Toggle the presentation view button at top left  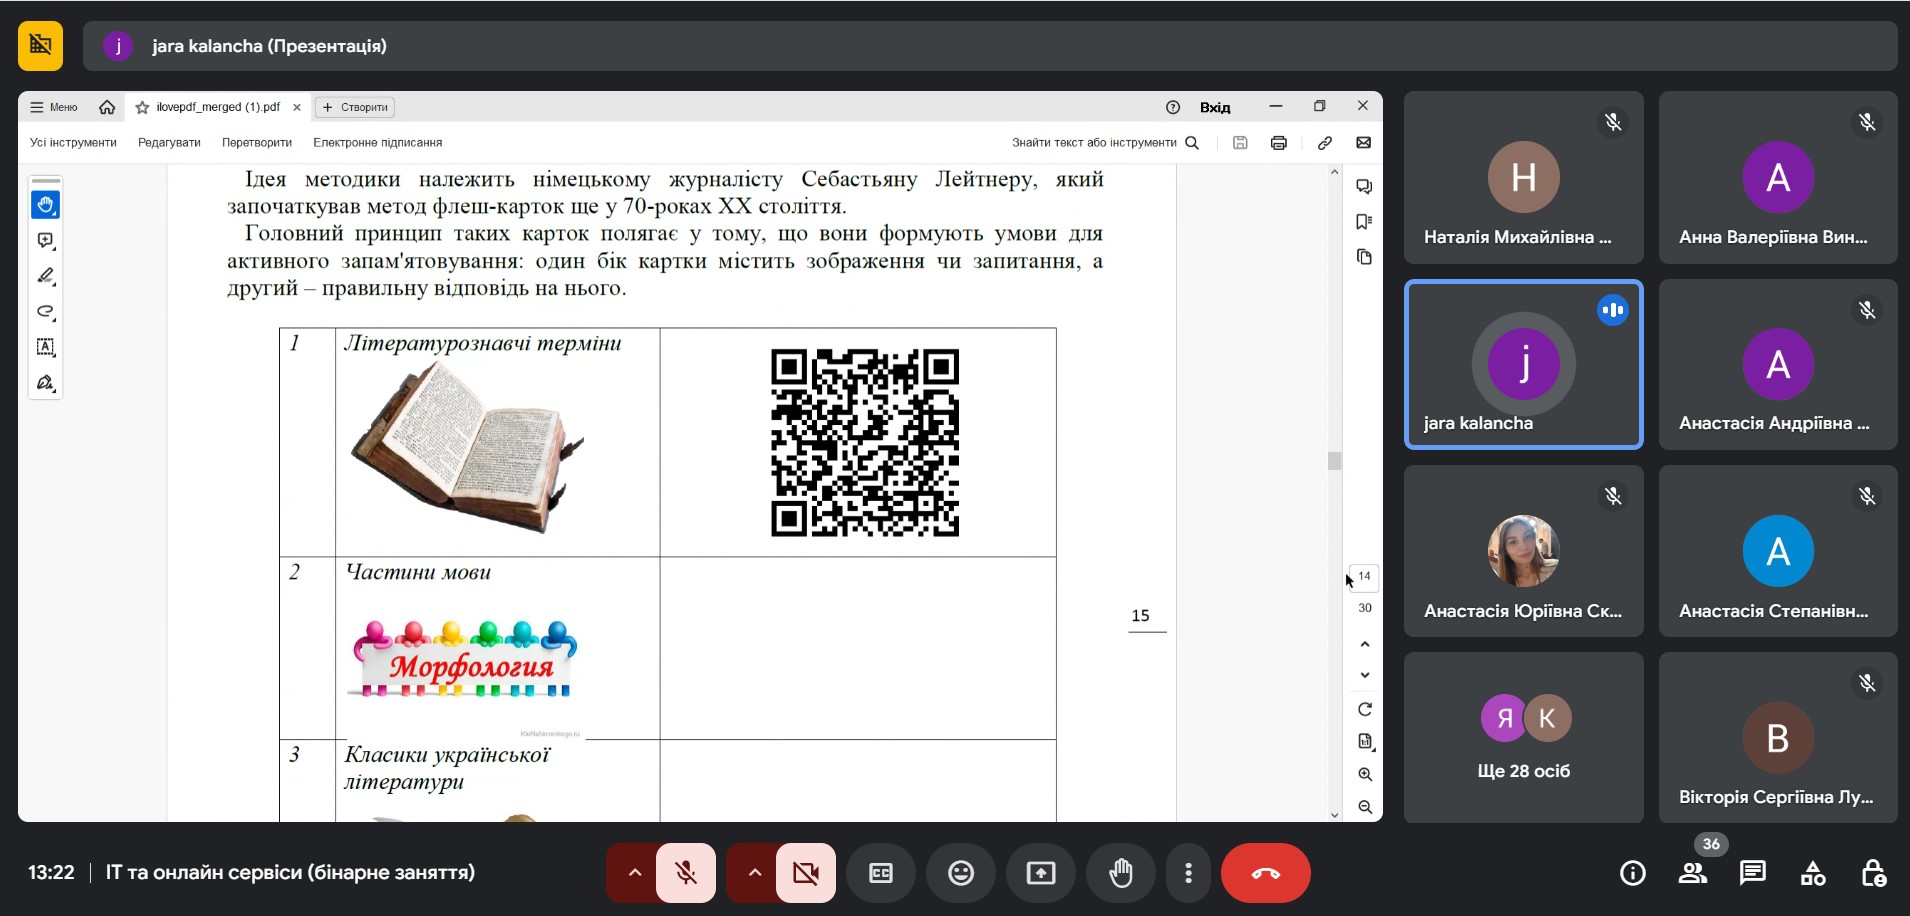pos(40,46)
